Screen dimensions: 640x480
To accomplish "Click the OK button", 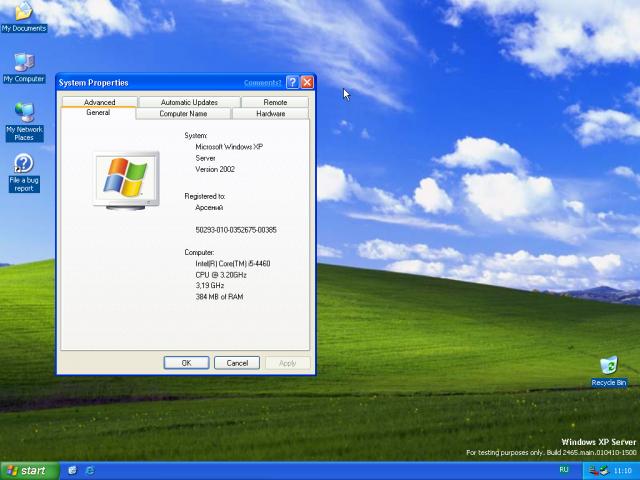I will pyautogui.click(x=187, y=363).
